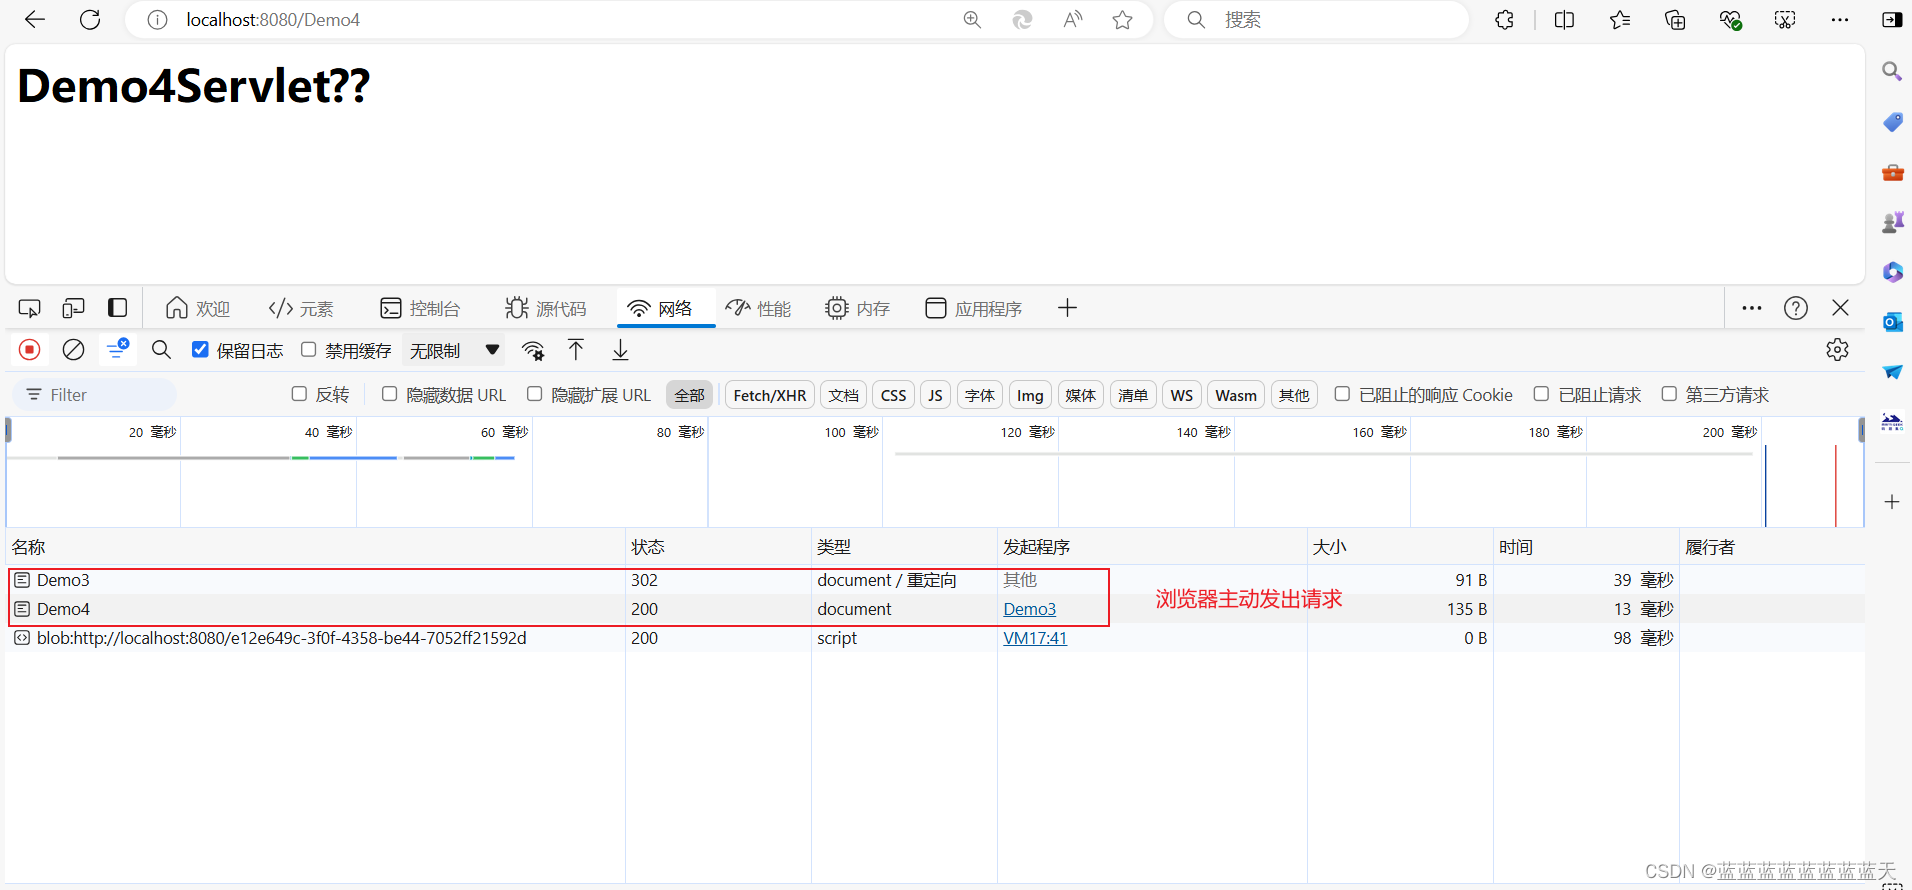Toggle the Edge sidebar panel icon
This screenshot has height=890, width=1912.
pyautogui.click(x=1892, y=20)
